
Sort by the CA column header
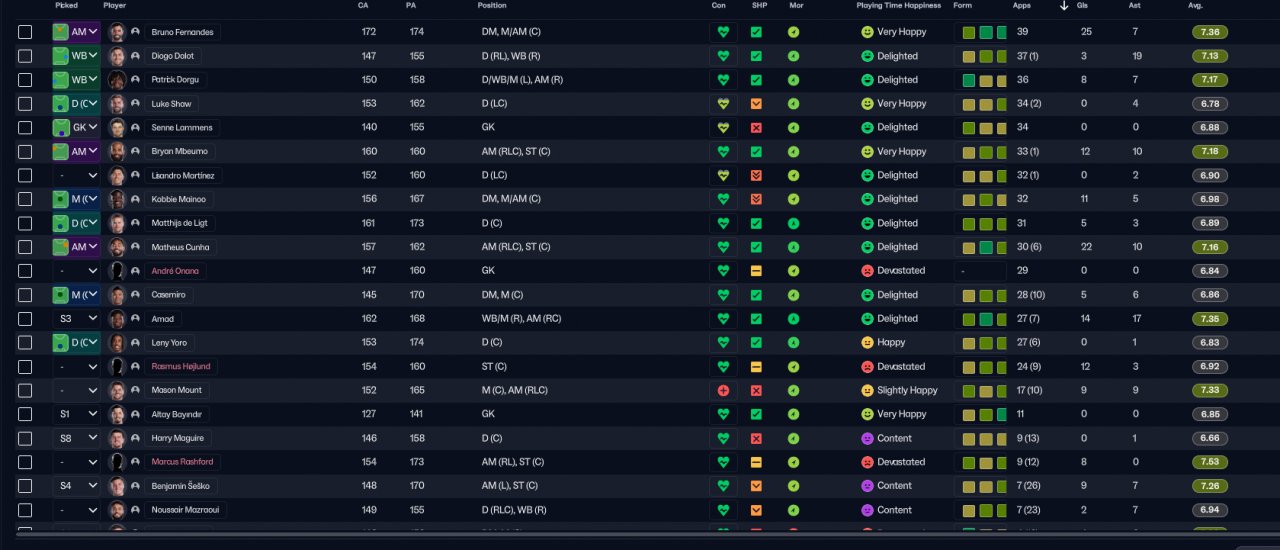point(362,6)
